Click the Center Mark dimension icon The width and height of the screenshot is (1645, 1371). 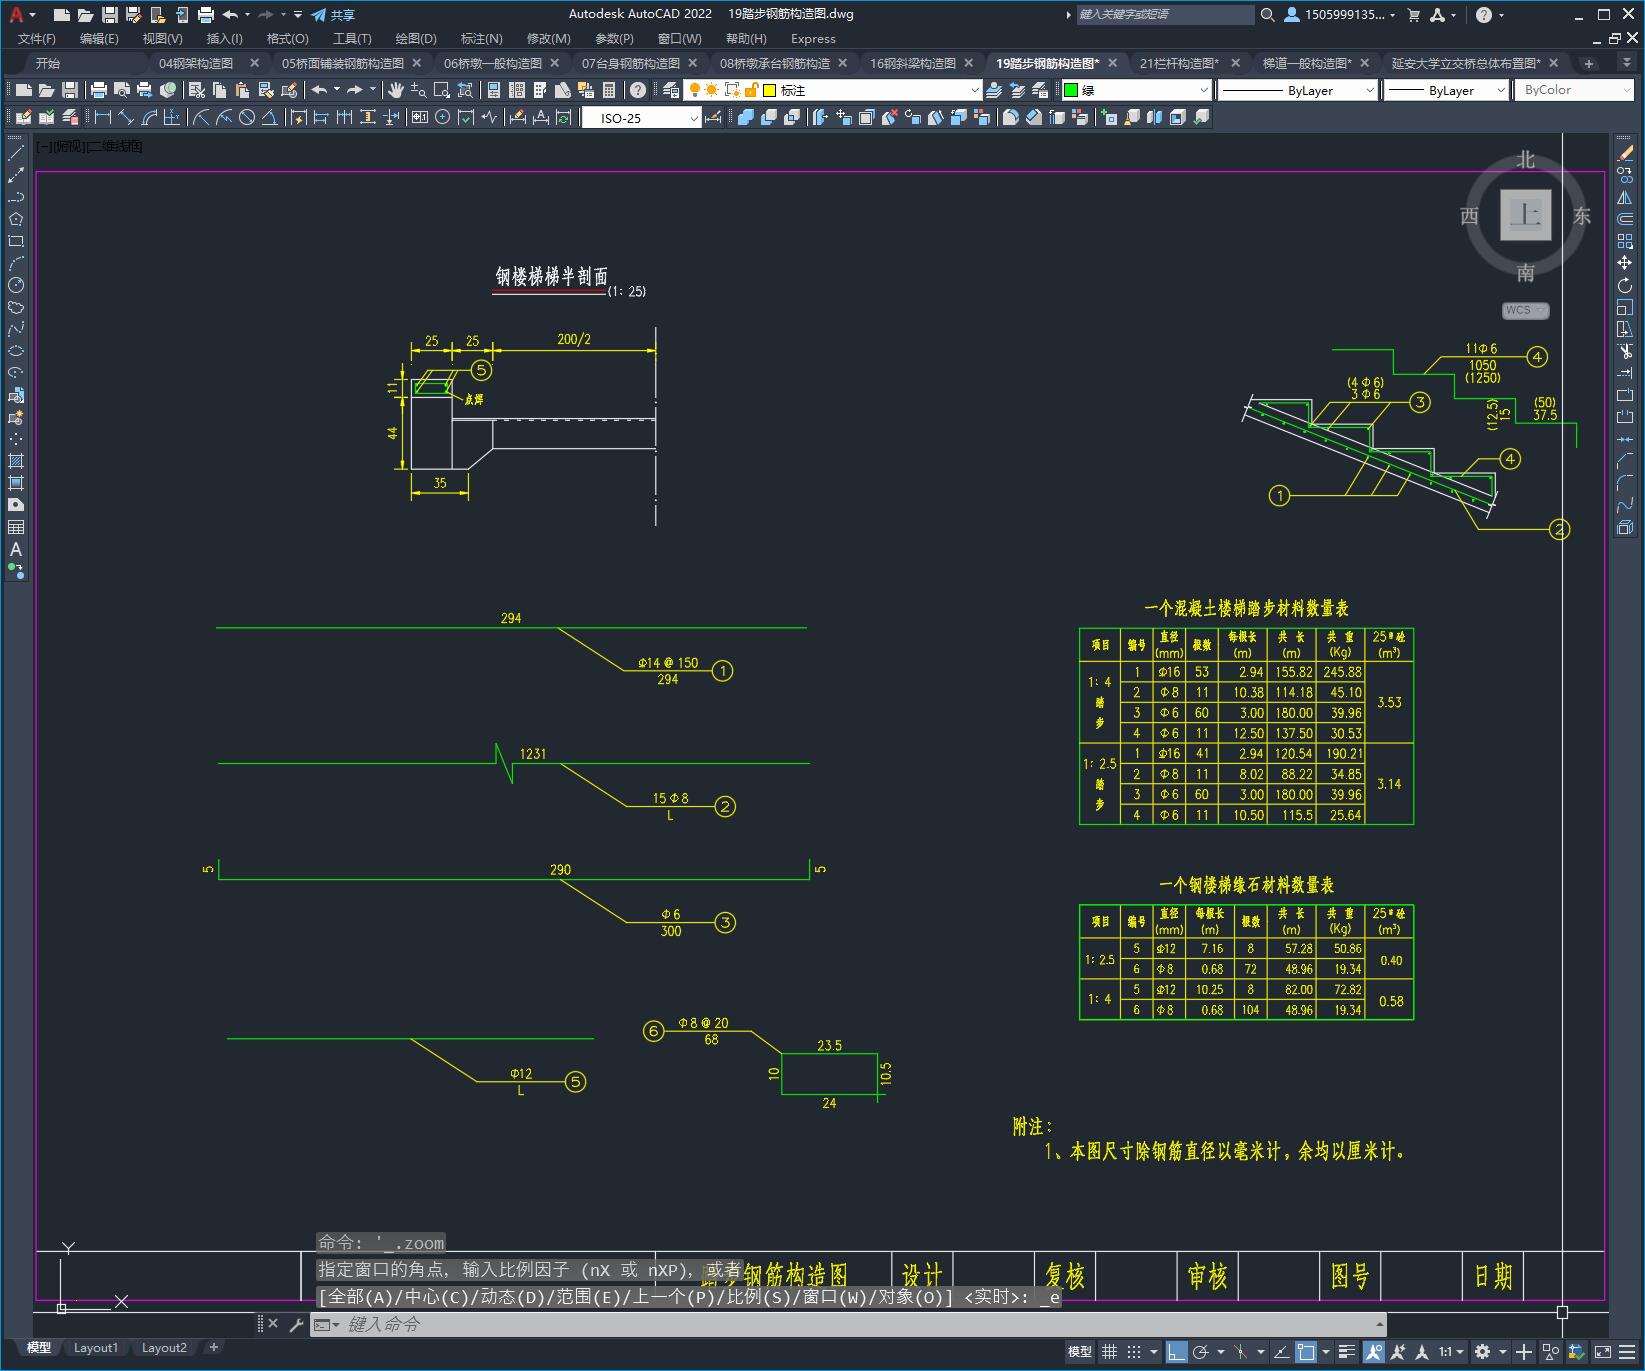point(443,117)
